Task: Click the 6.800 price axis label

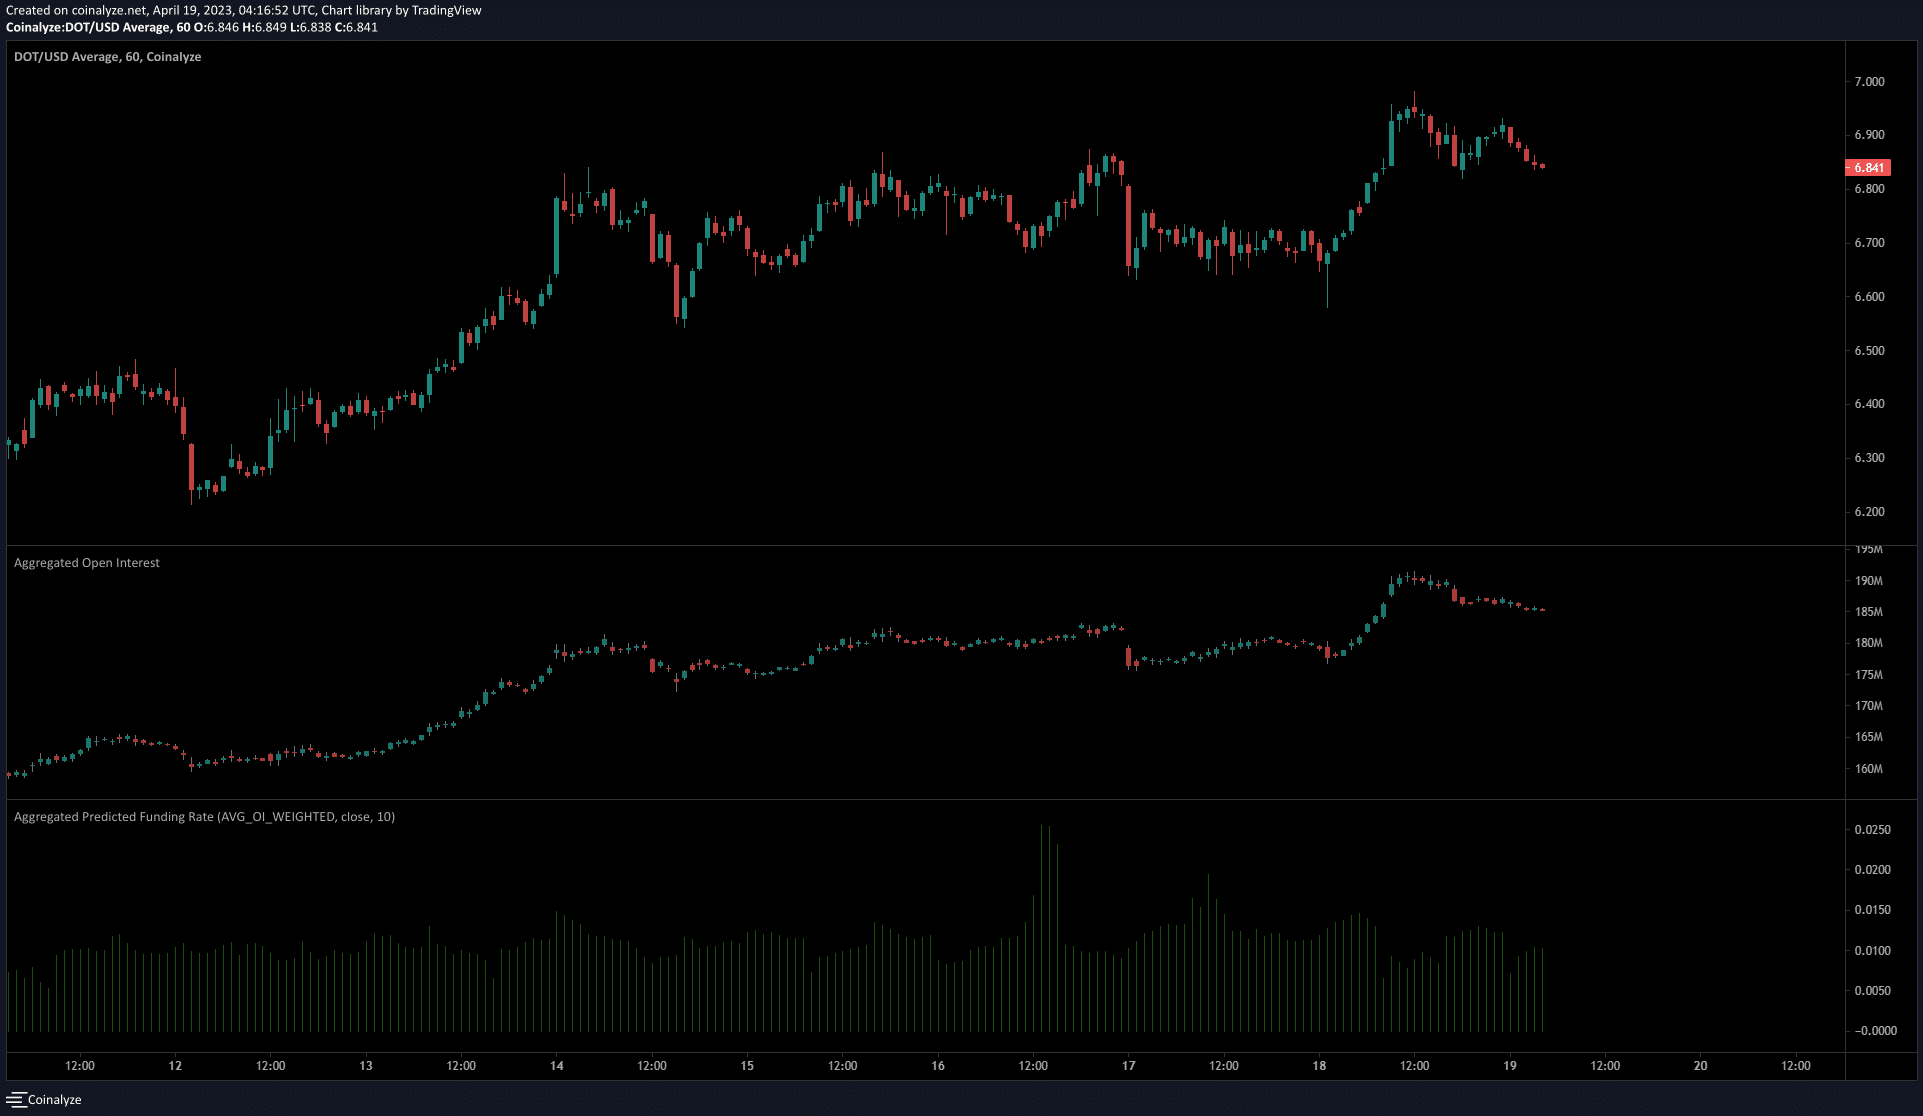Action: [x=1869, y=189]
